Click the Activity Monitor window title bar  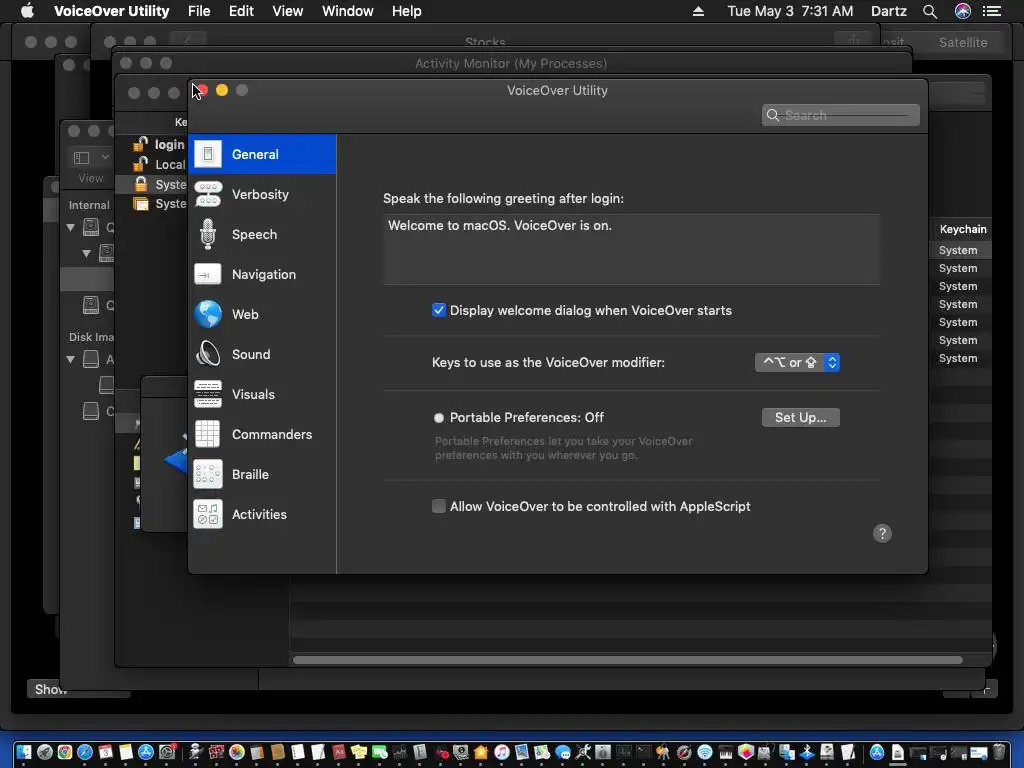pos(511,63)
